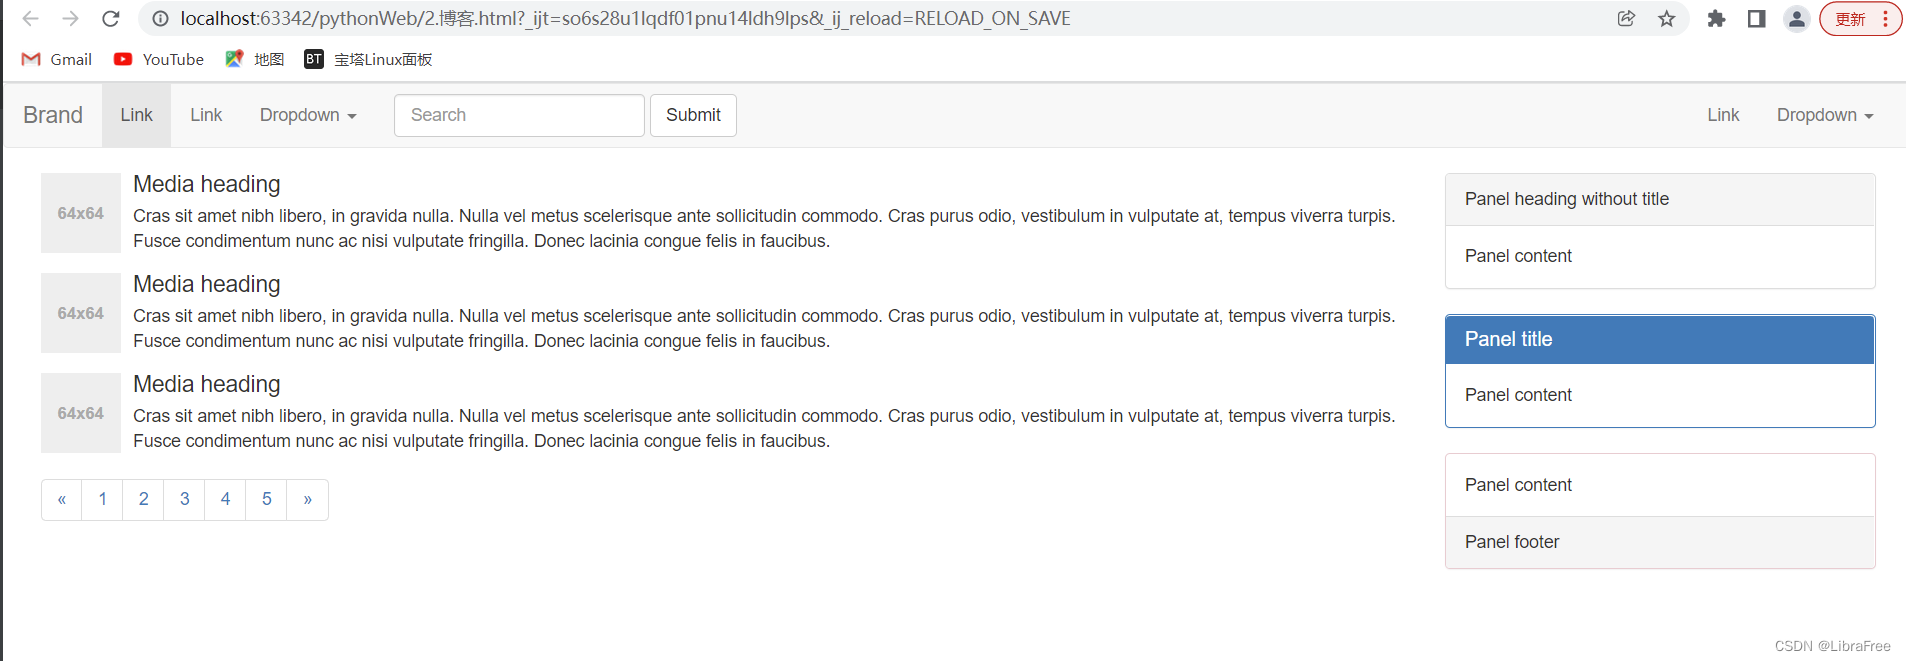Click the browser forward arrow
The image size is (1906, 661).
(70, 18)
